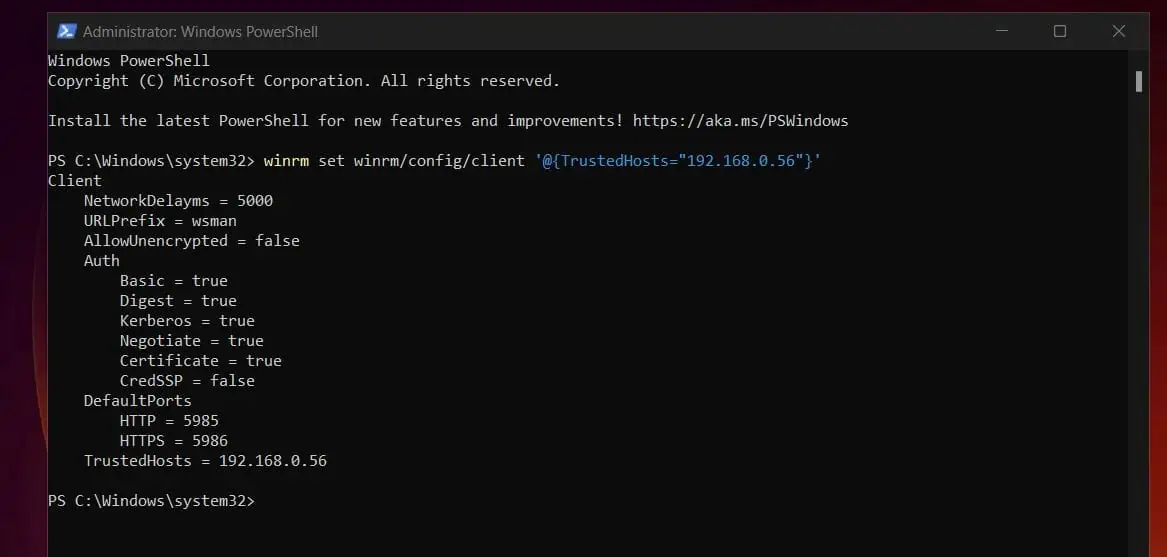Click the 'HTTP = 5985' port line
1167x557 pixels.
(x=170, y=421)
